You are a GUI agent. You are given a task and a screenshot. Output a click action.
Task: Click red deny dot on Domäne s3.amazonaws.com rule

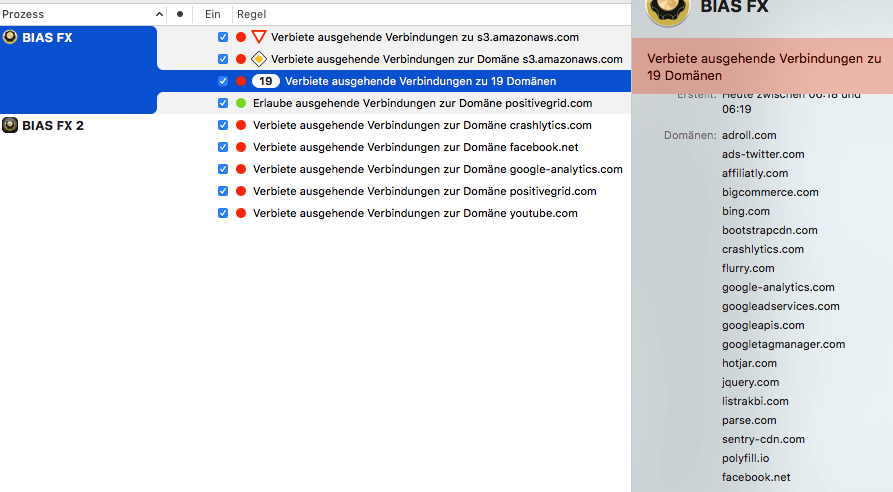coord(241,59)
